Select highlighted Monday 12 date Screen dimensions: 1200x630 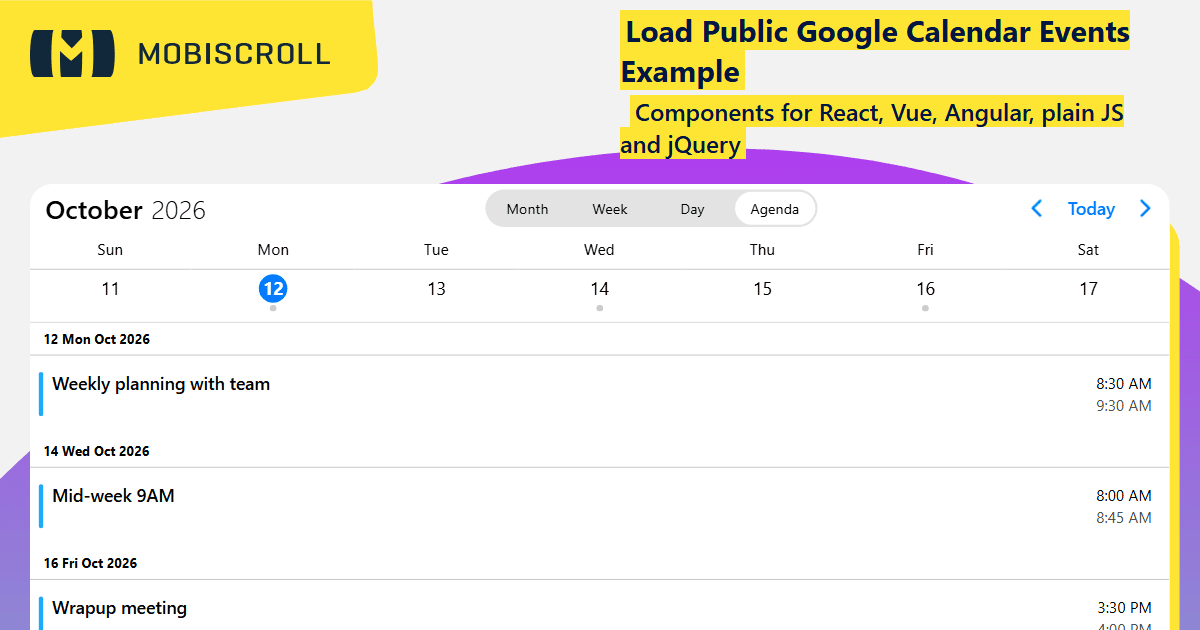tap(273, 289)
